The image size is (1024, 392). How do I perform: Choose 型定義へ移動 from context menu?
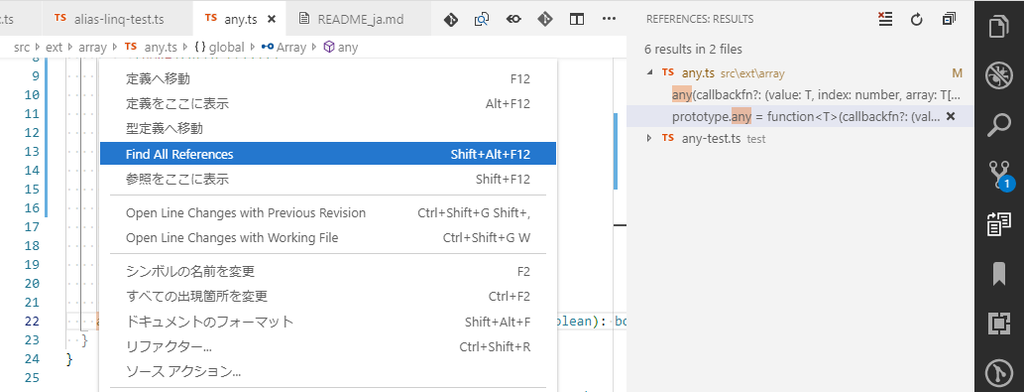(x=328, y=129)
